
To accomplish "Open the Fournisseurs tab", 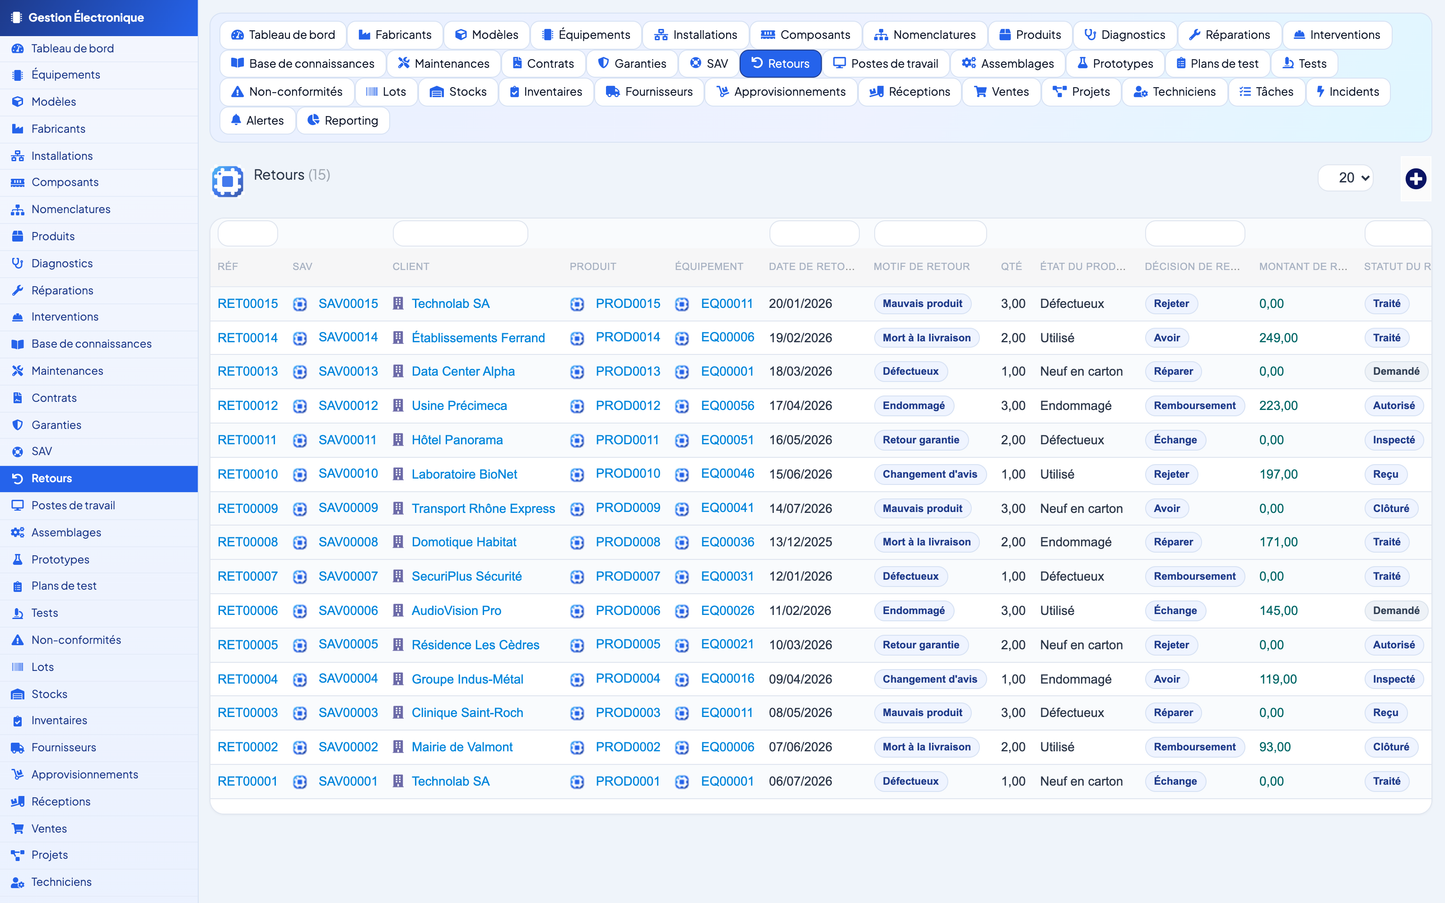I will (649, 91).
